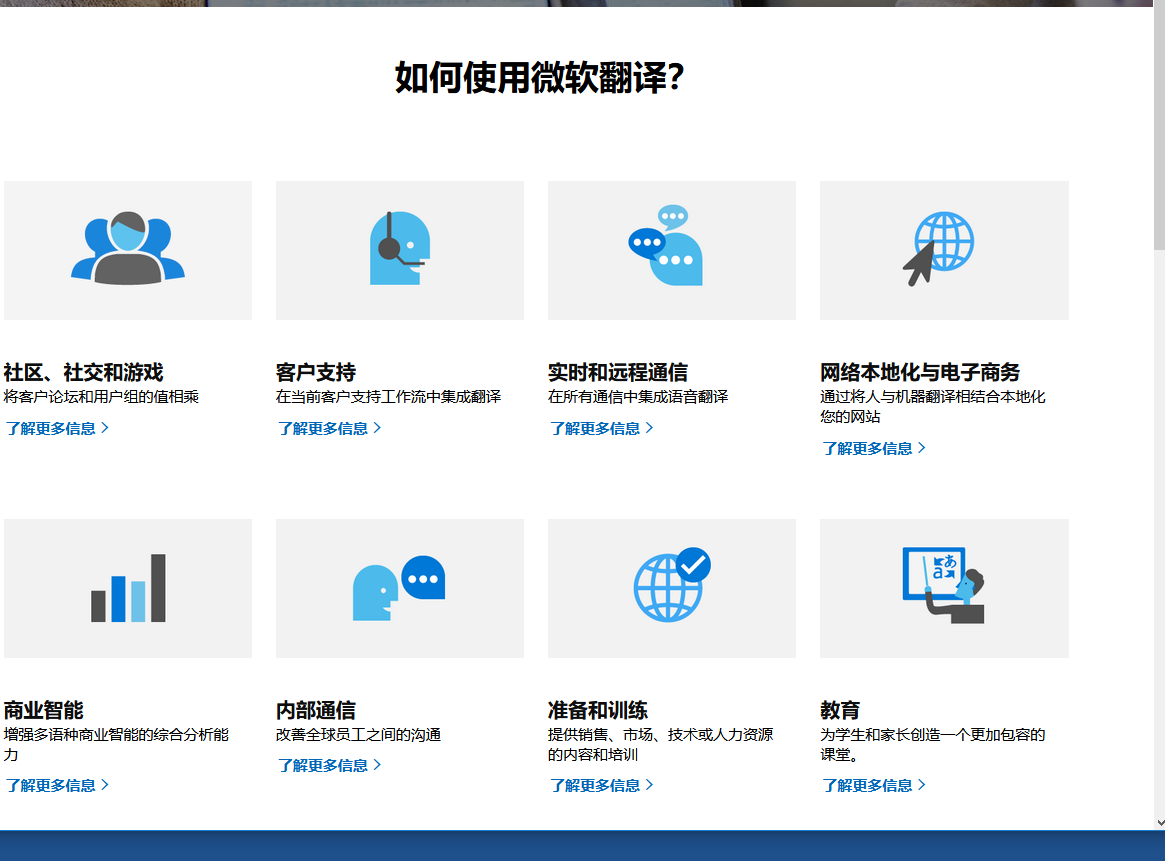Click description 提供销售、市场、技术或人力资源的内容和培训
Image resolution: width=1165 pixels, height=861 pixels.
(x=661, y=744)
